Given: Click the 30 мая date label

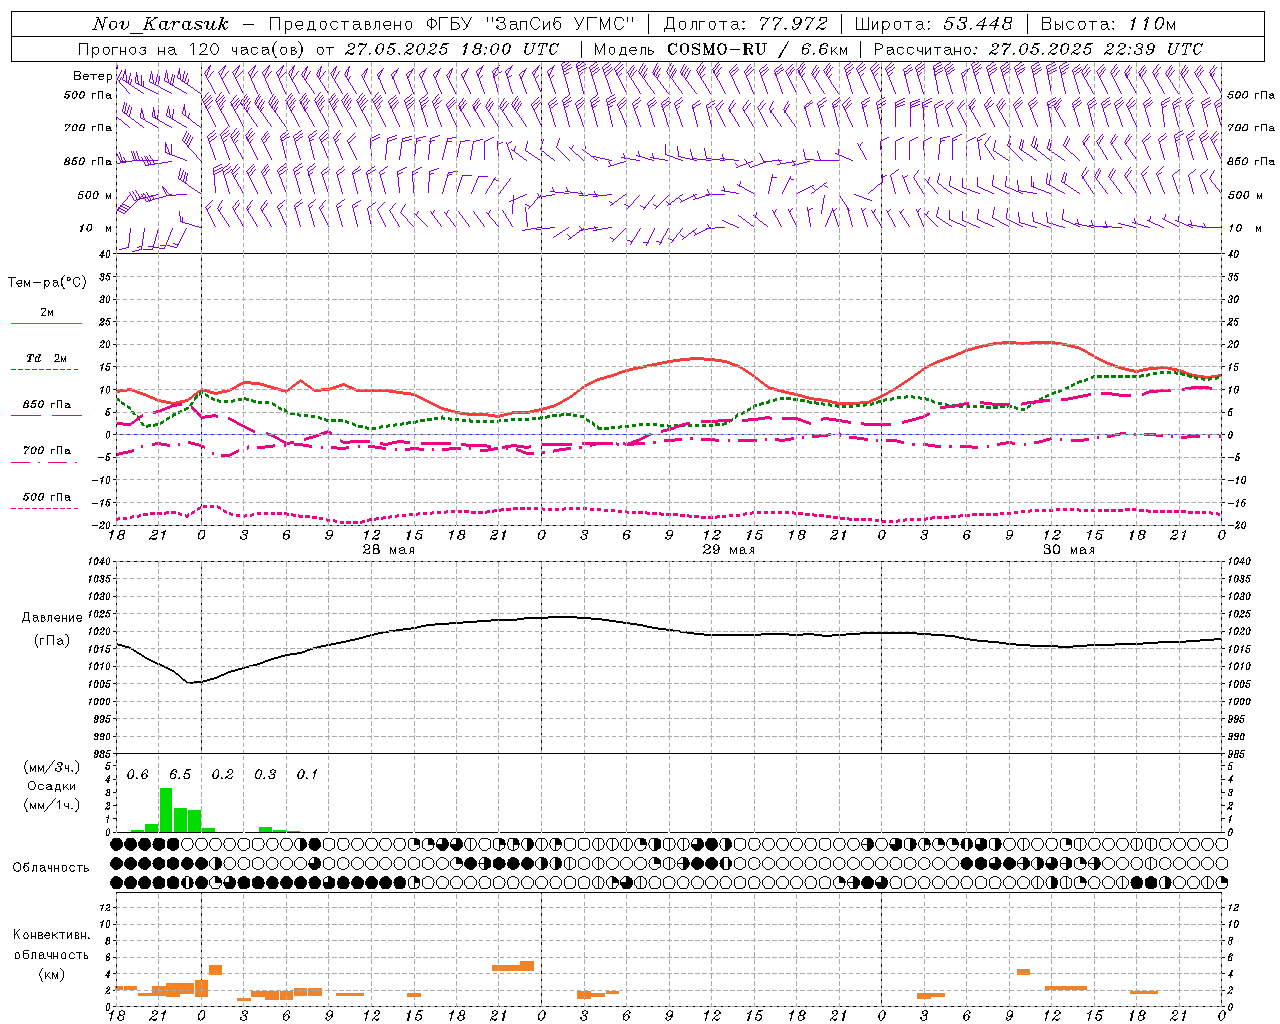Looking at the screenshot, I should (1068, 550).
